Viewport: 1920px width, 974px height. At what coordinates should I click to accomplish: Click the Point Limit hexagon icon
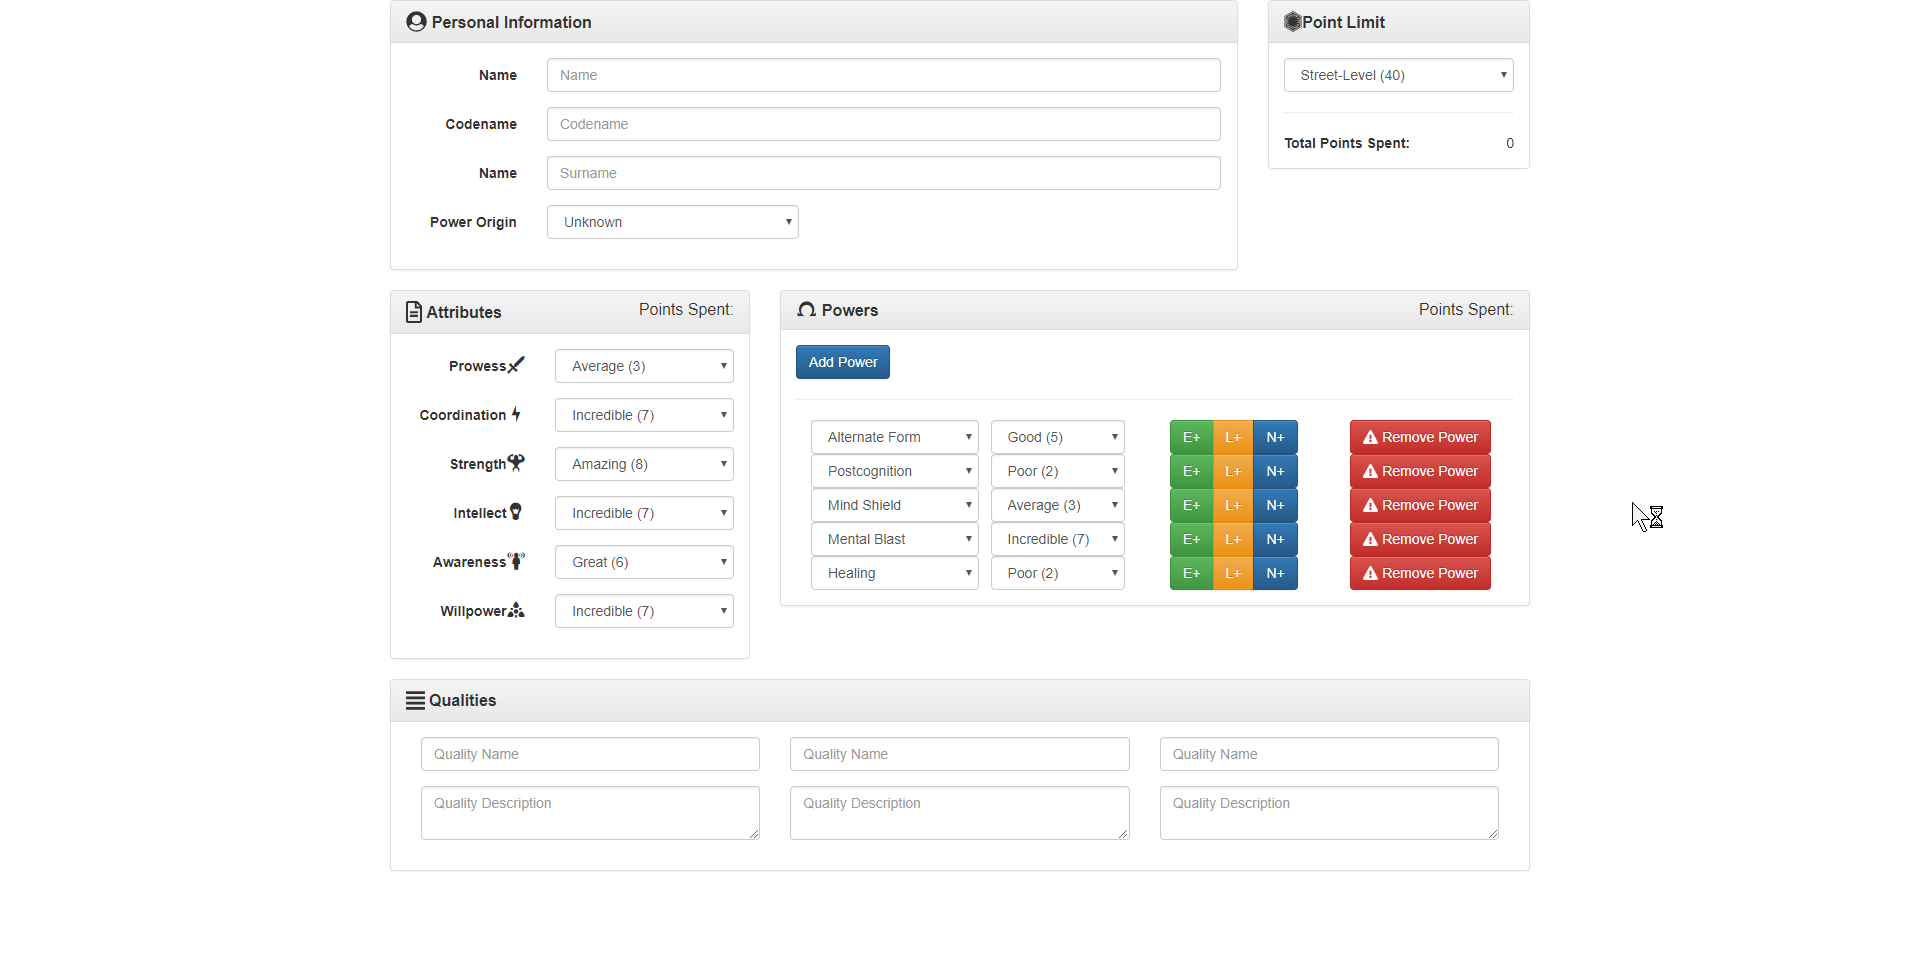point(1292,22)
